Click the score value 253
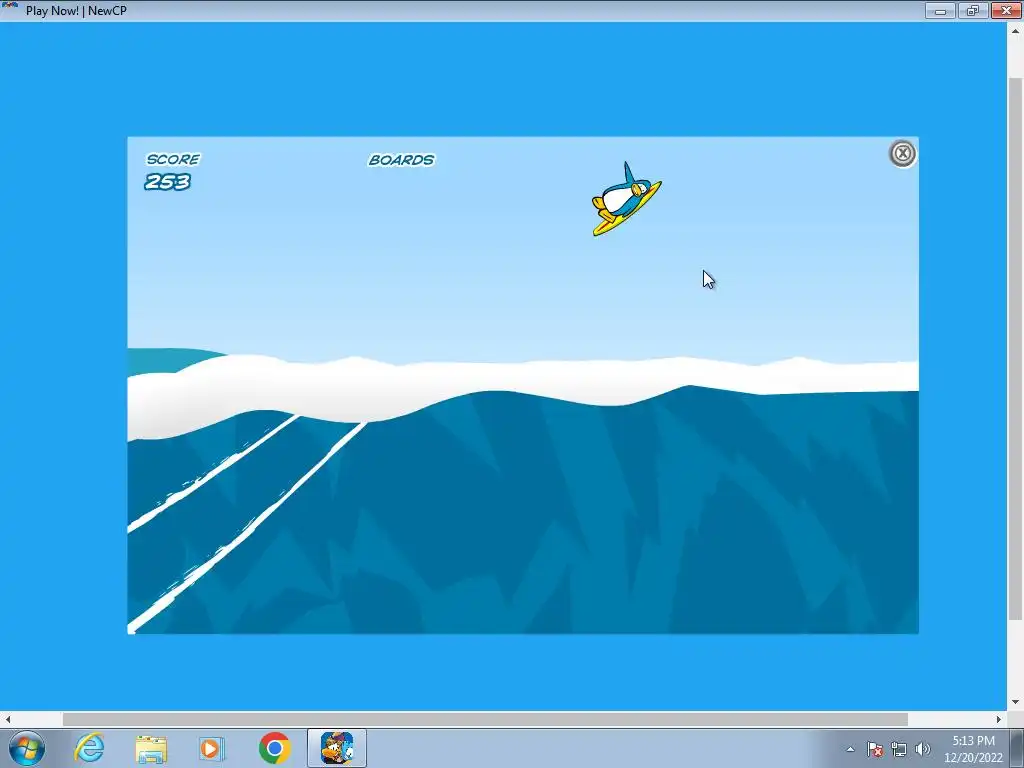Image resolution: width=1024 pixels, height=768 pixels. click(x=167, y=182)
